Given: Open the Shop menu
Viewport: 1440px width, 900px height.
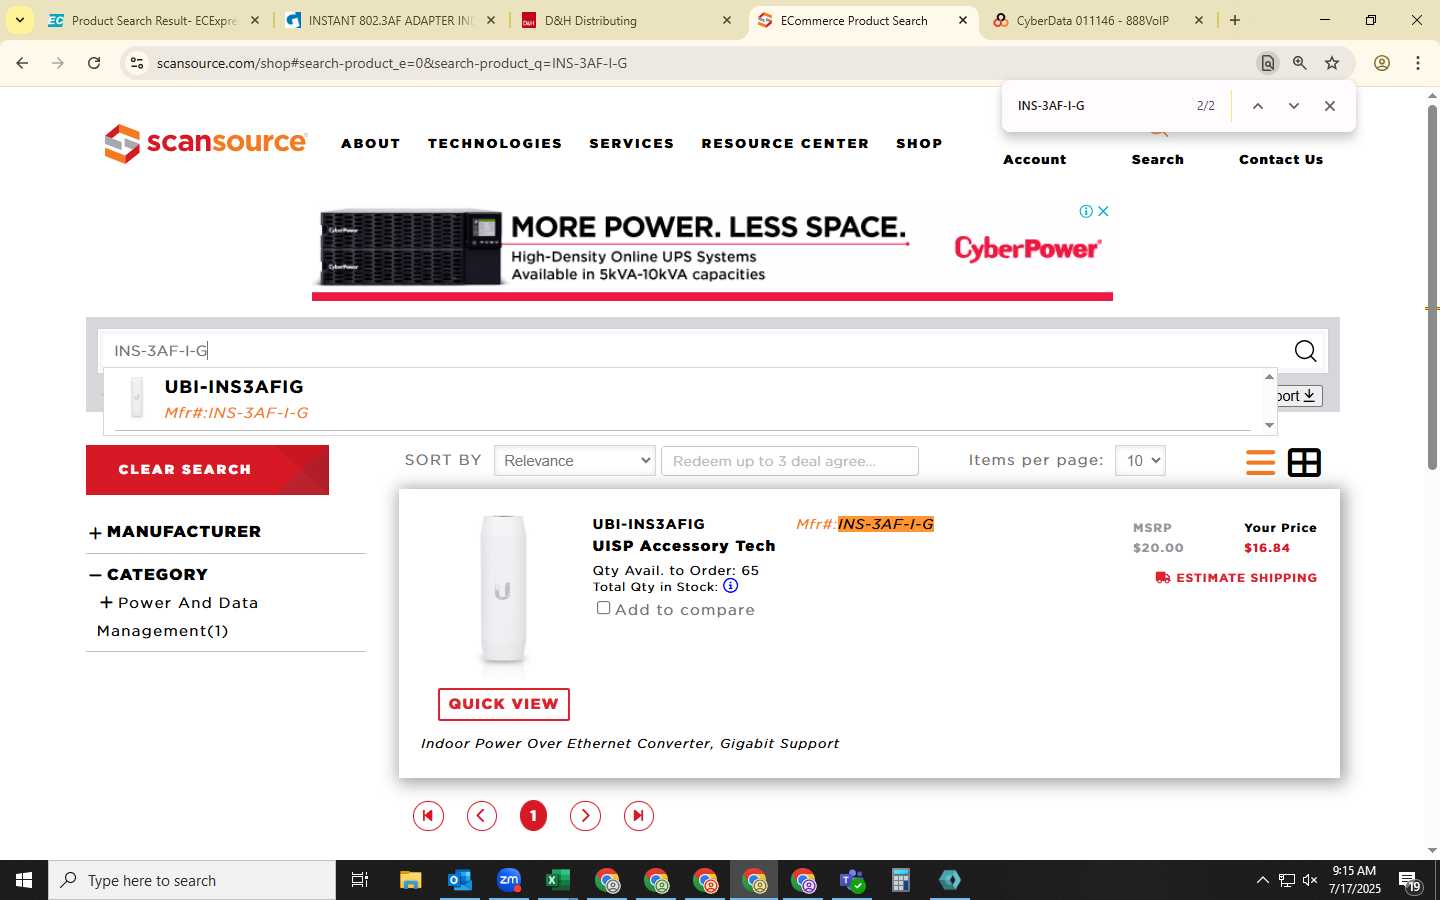Looking at the screenshot, I should 919,144.
